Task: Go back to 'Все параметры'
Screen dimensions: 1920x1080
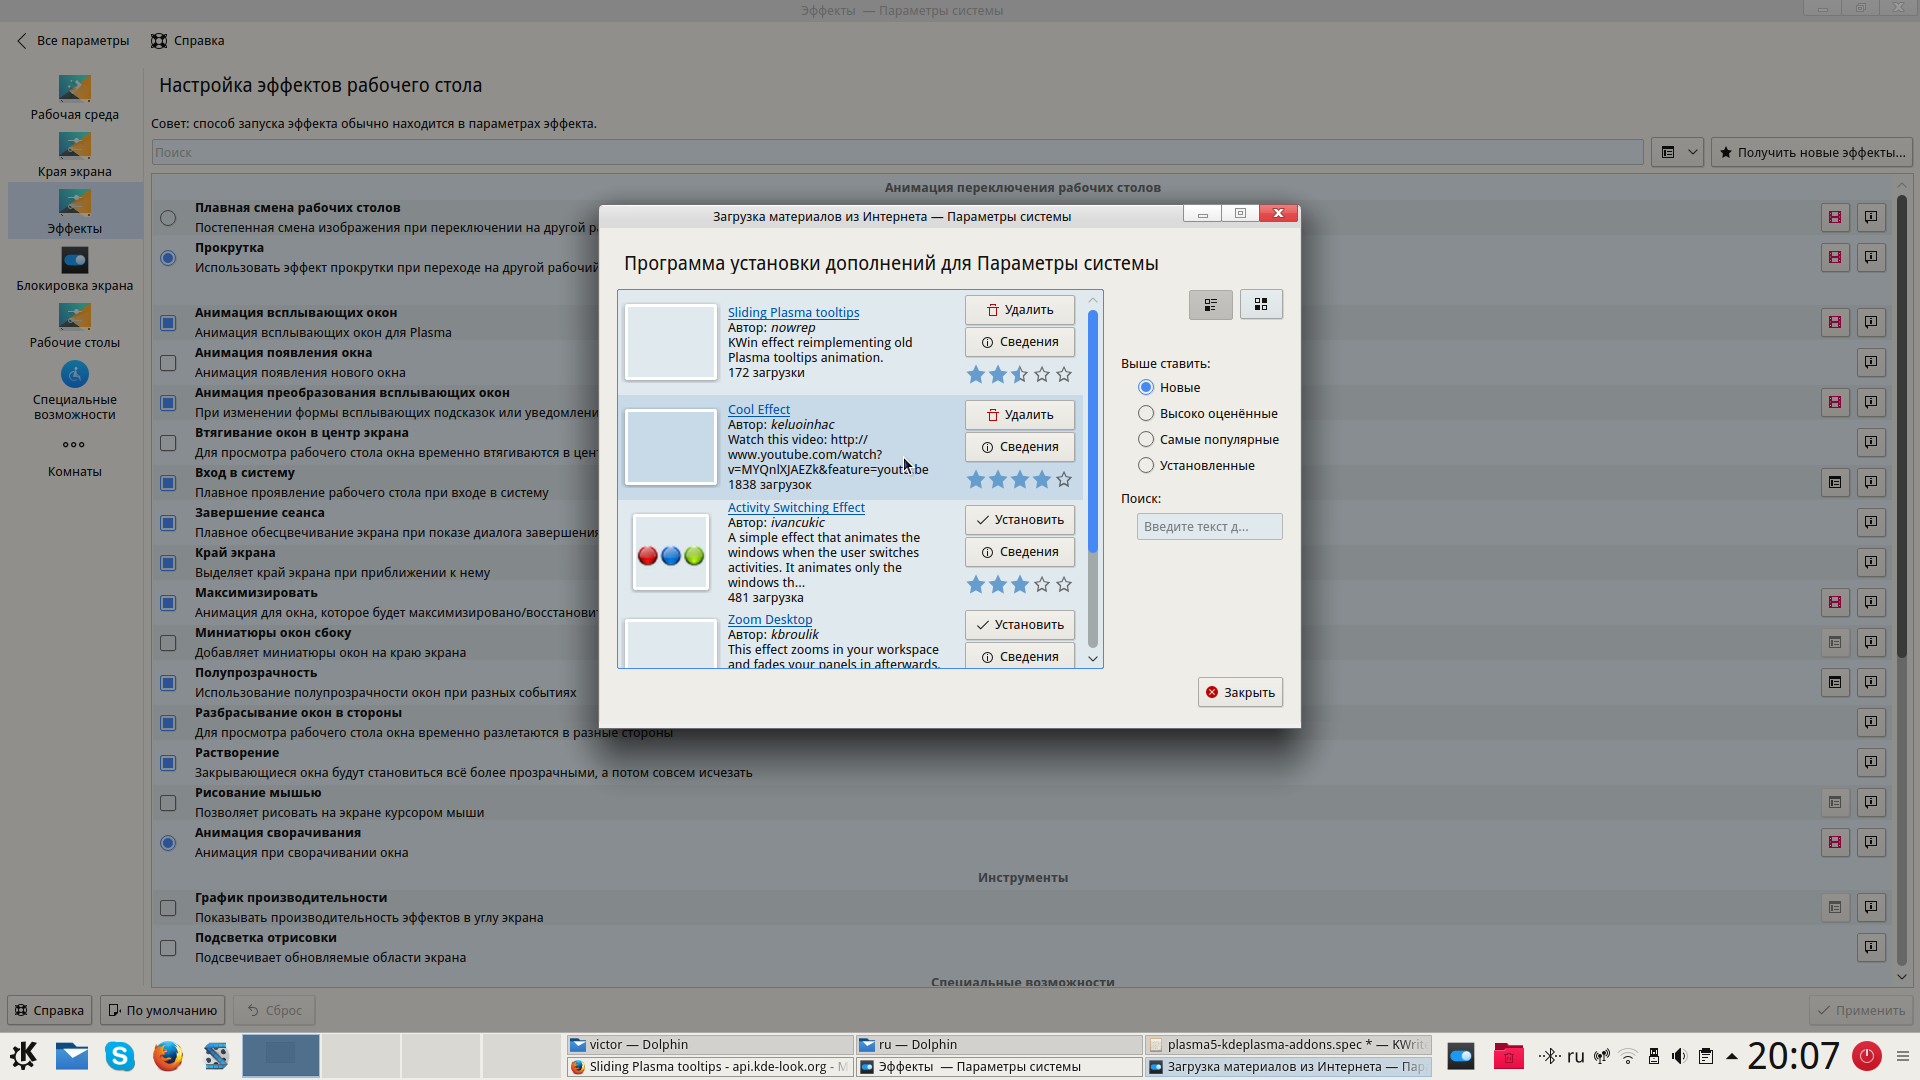Action: coord(73,41)
